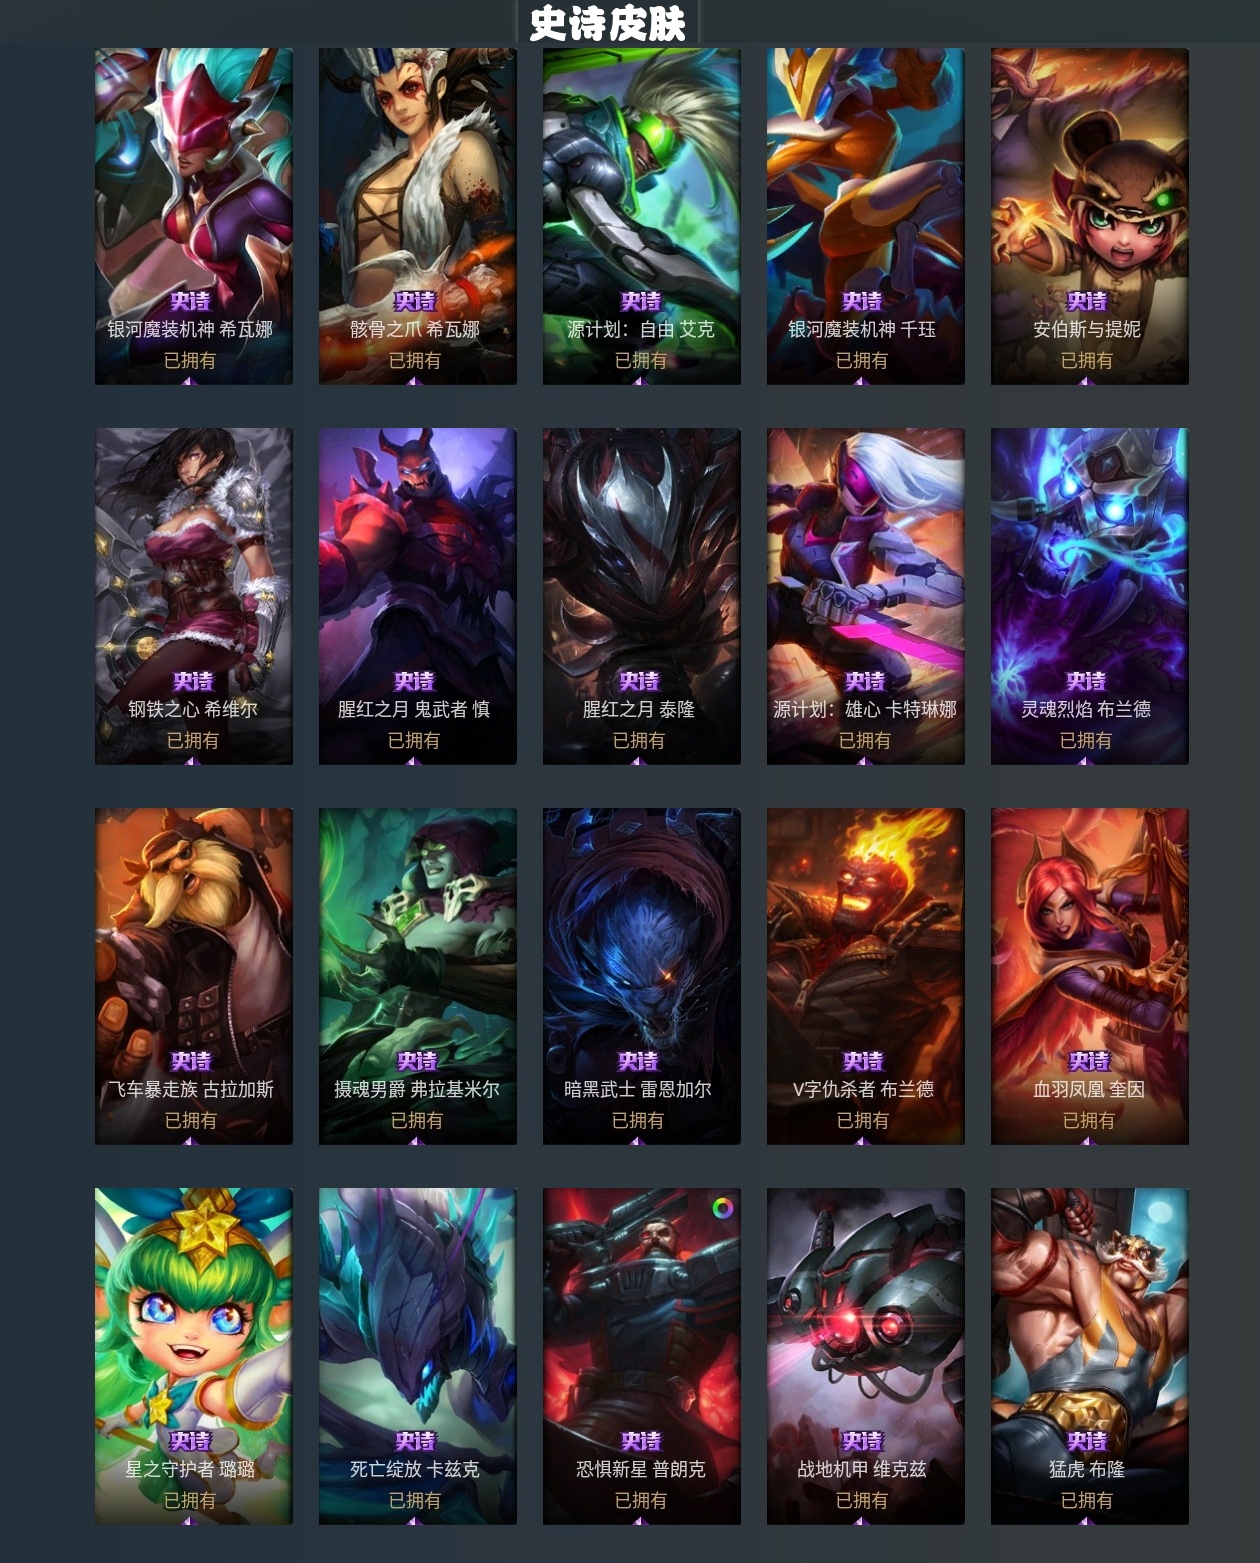The width and height of the screenshot is (1260, 1563).
Task: Choose the 银河魔装机神 千珏 skin
Action: [x=866, y=216]
